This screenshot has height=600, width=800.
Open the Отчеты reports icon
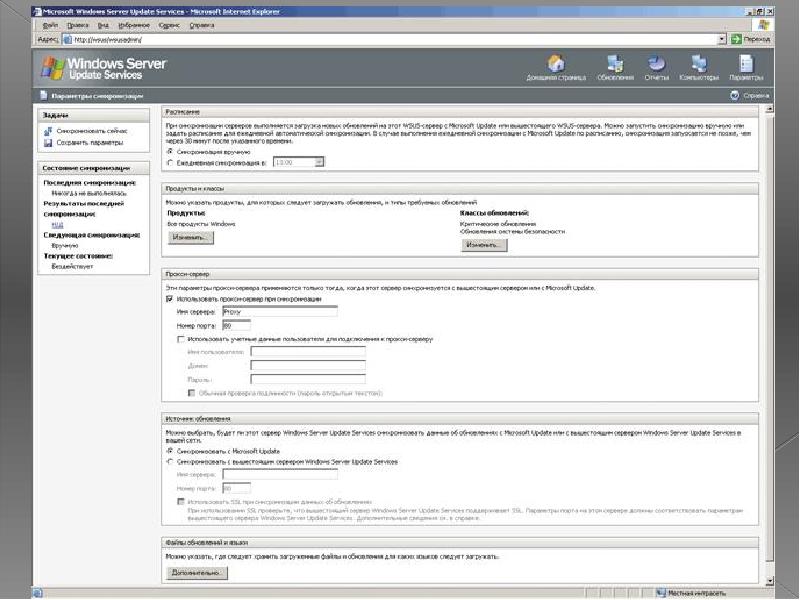tap(656, 64)
